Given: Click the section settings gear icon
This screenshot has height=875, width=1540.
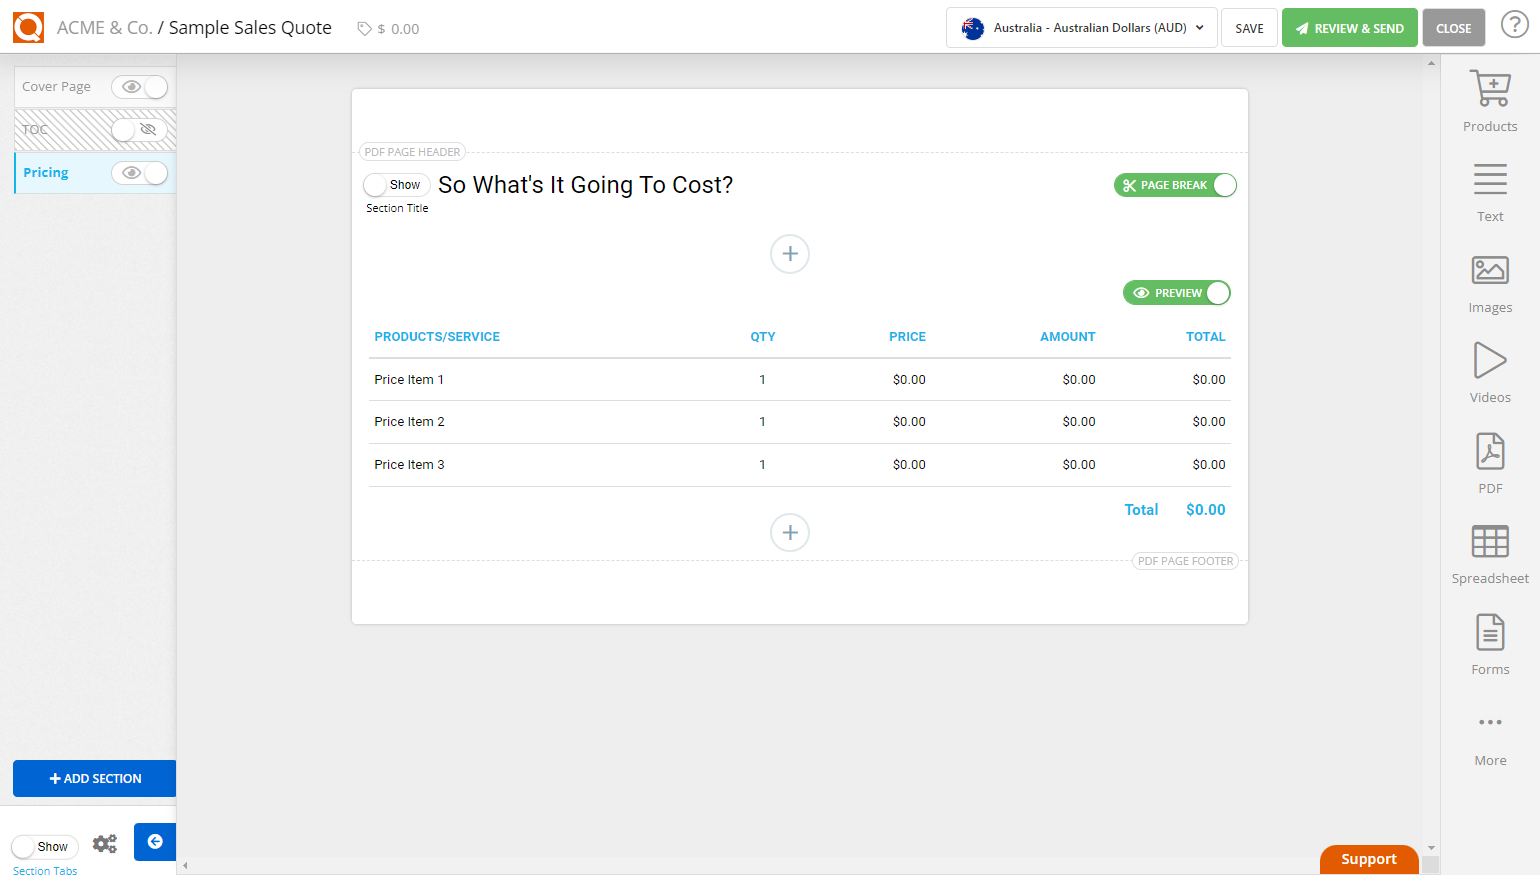Looking at the screenshot, I should (104, 842).
